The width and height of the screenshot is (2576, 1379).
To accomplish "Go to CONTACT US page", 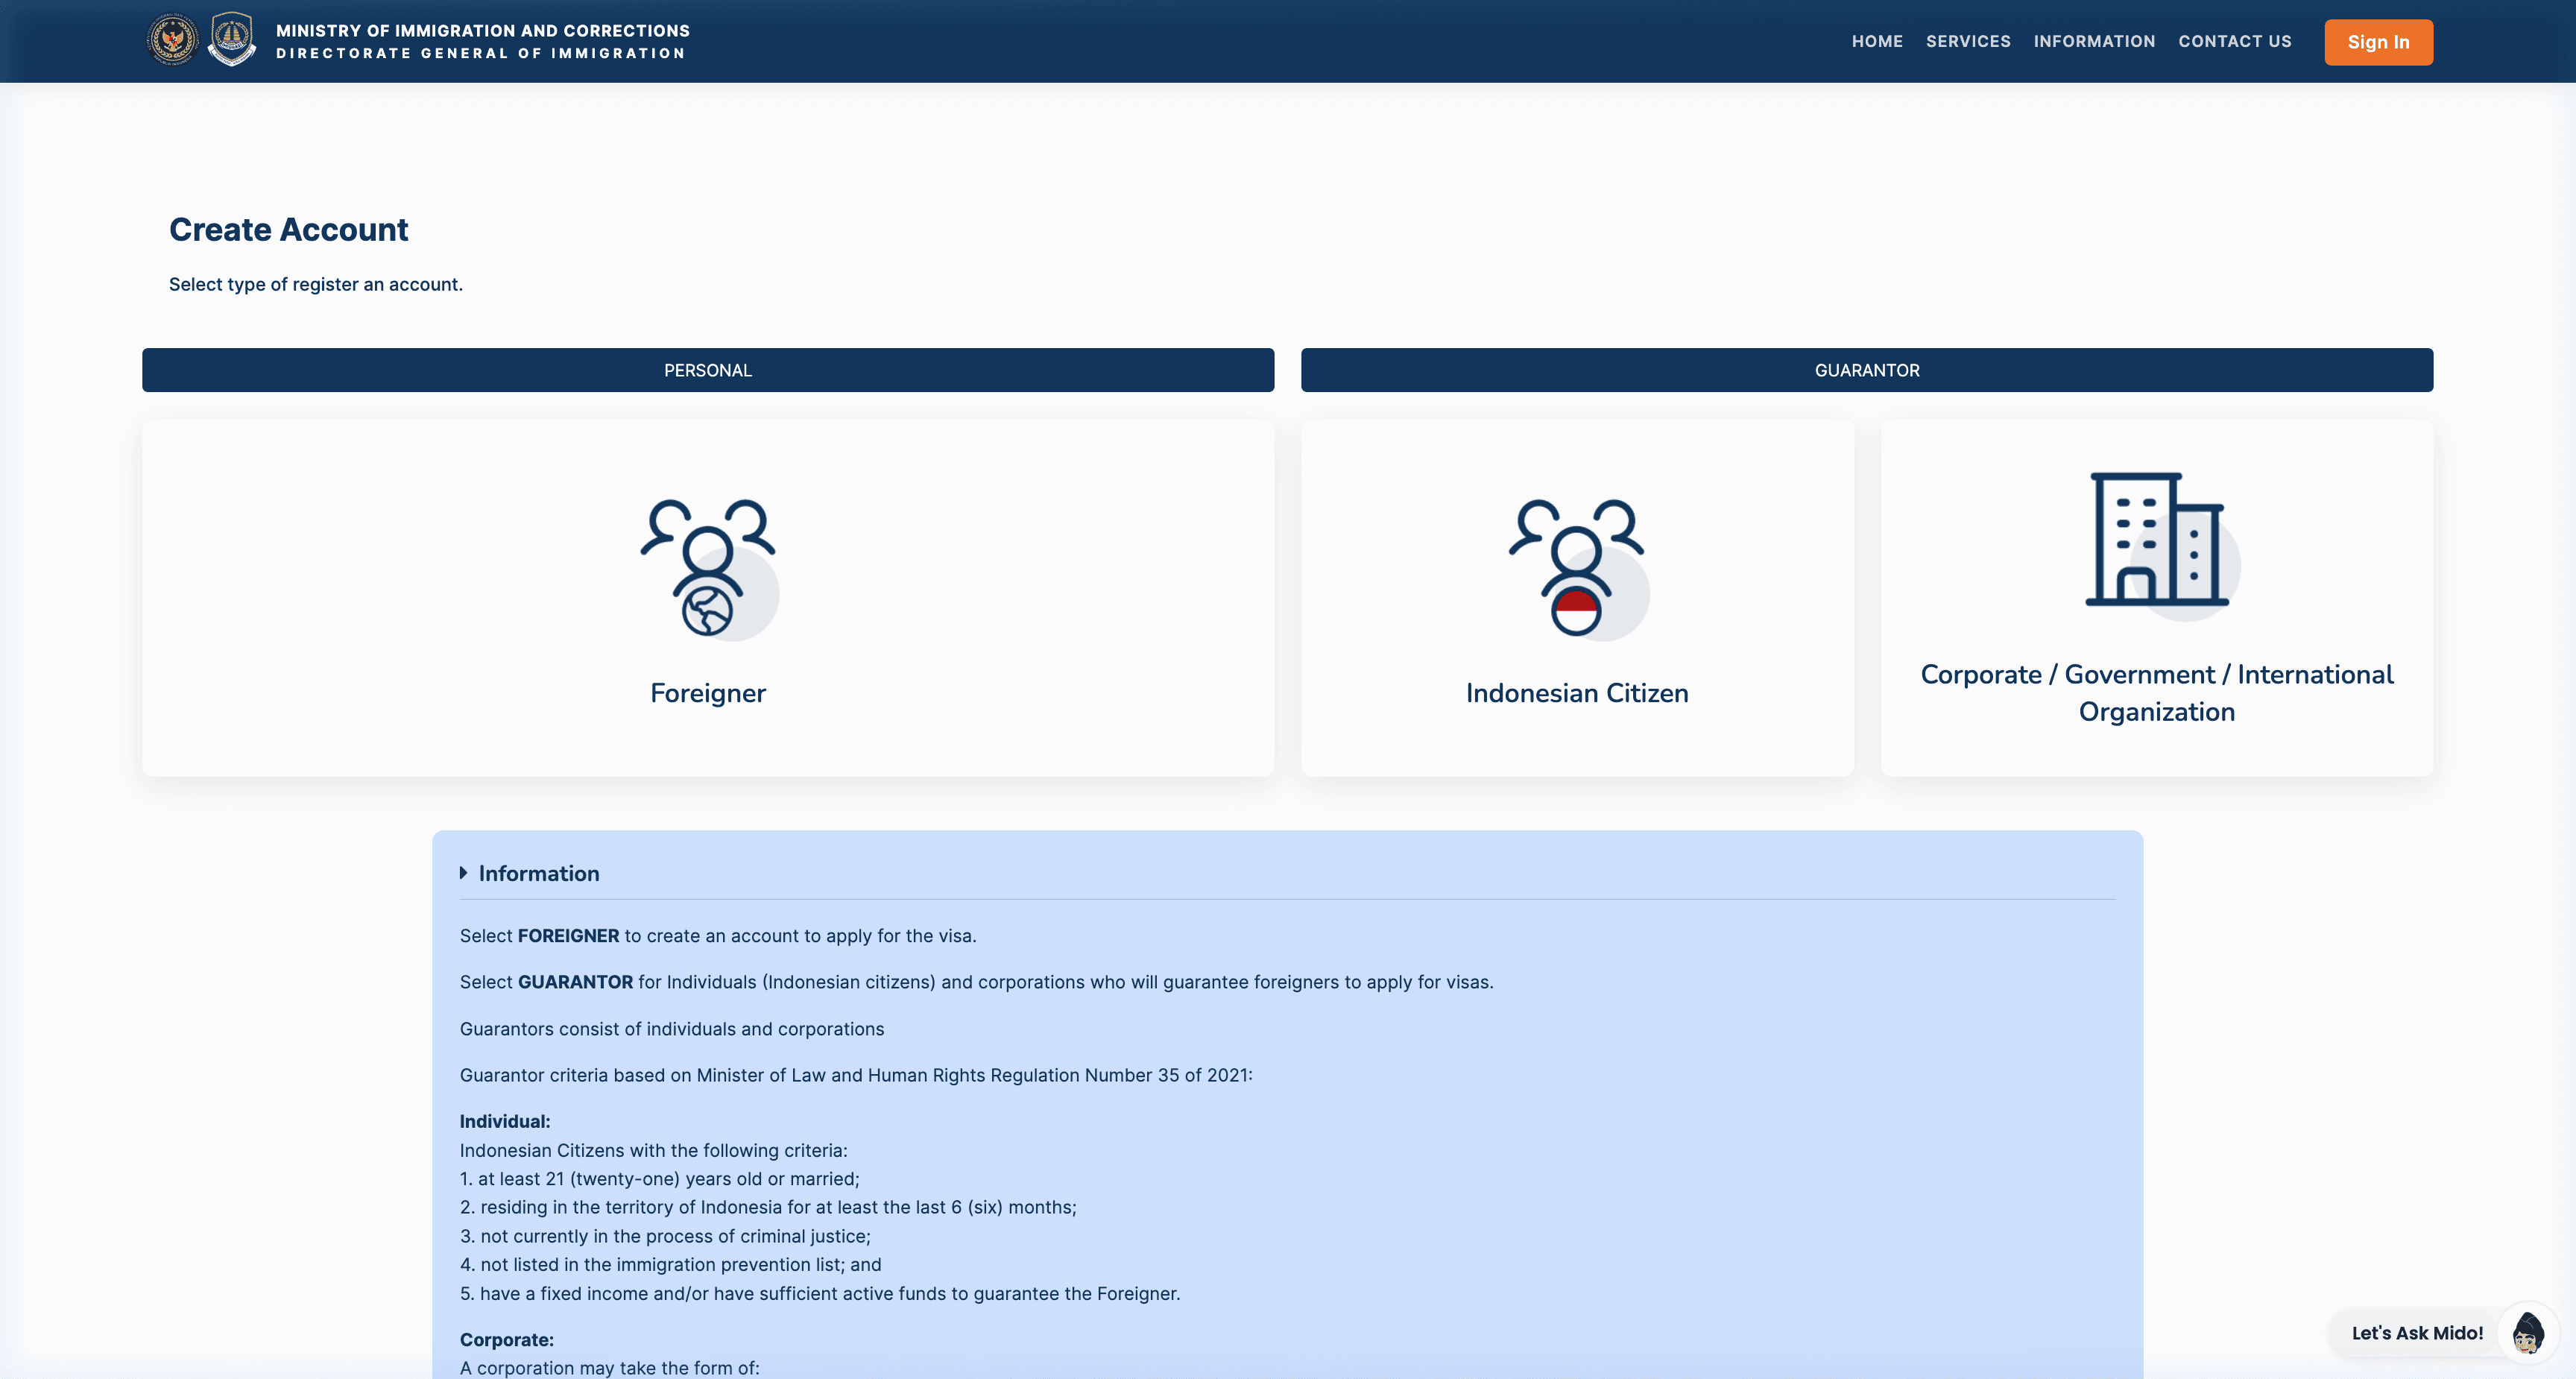I will (x=2234, y=41).
